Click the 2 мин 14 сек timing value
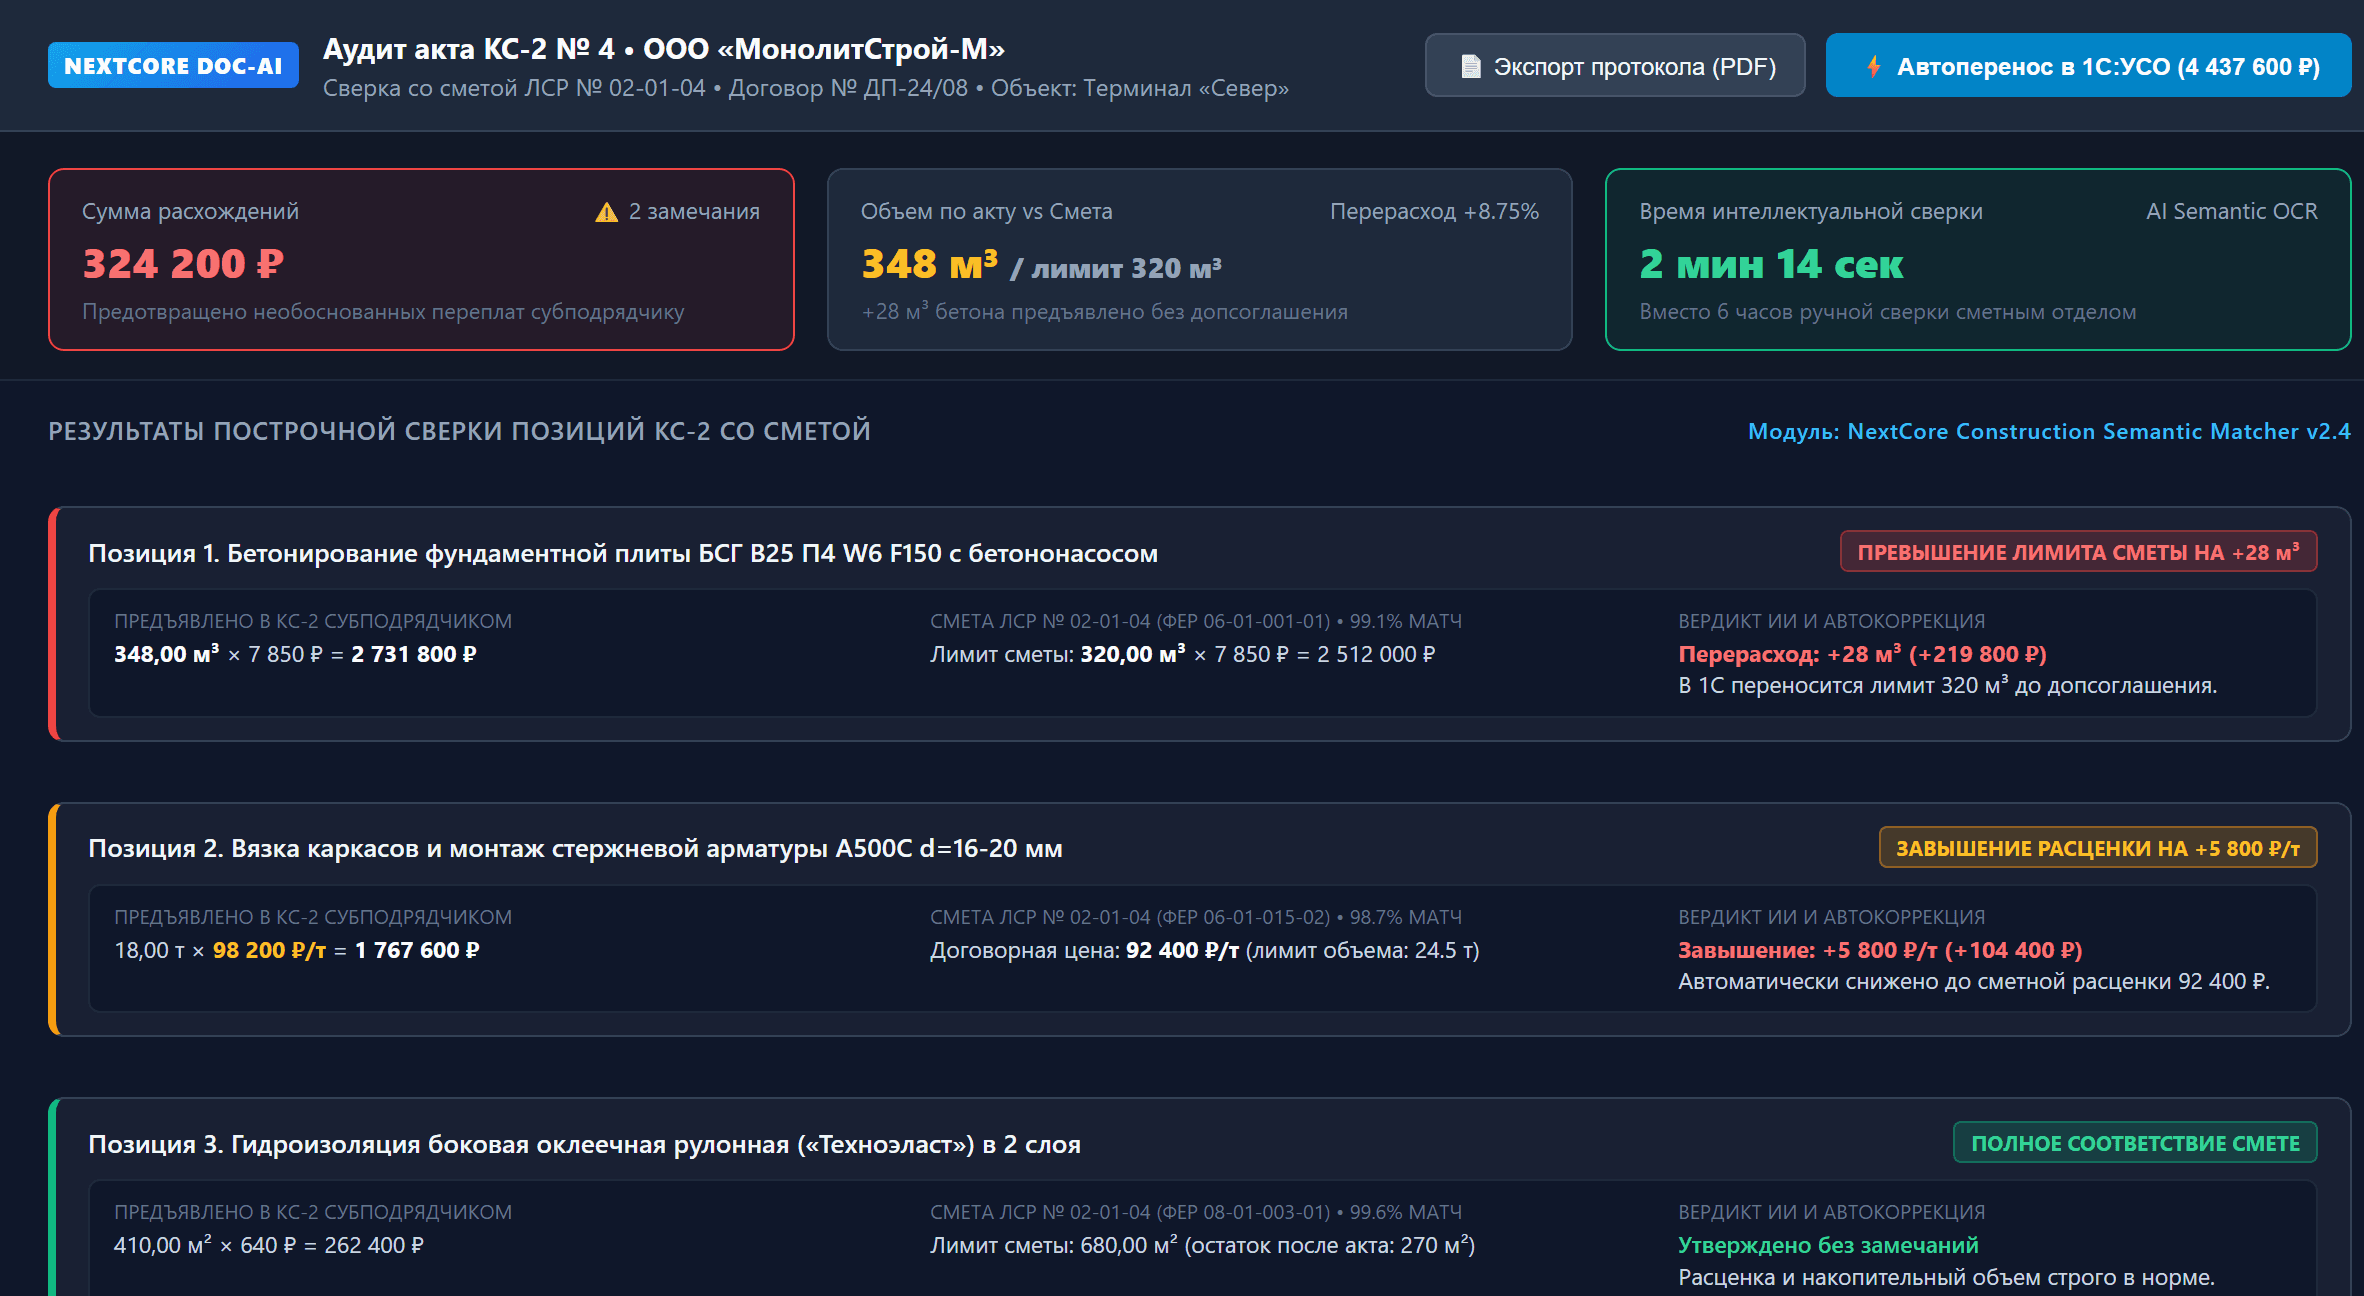 pos(1771,264)
